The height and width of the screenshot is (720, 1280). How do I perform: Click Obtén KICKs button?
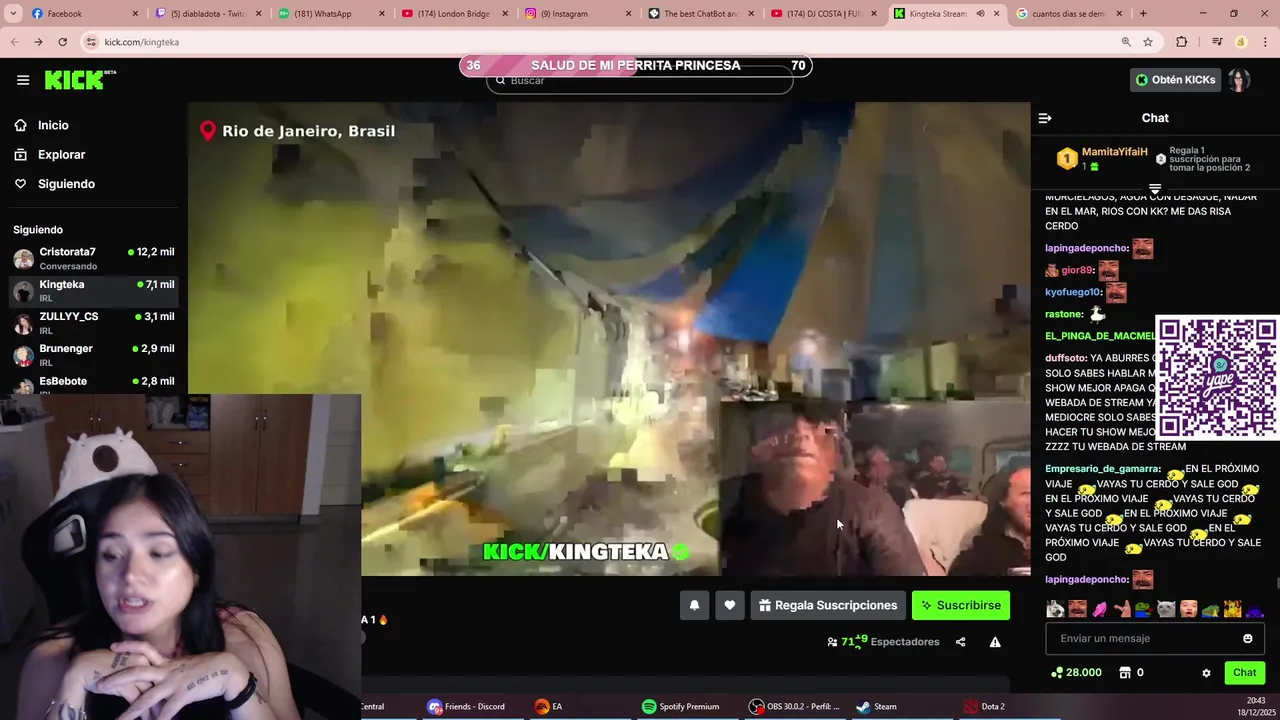pos(1176,80)
